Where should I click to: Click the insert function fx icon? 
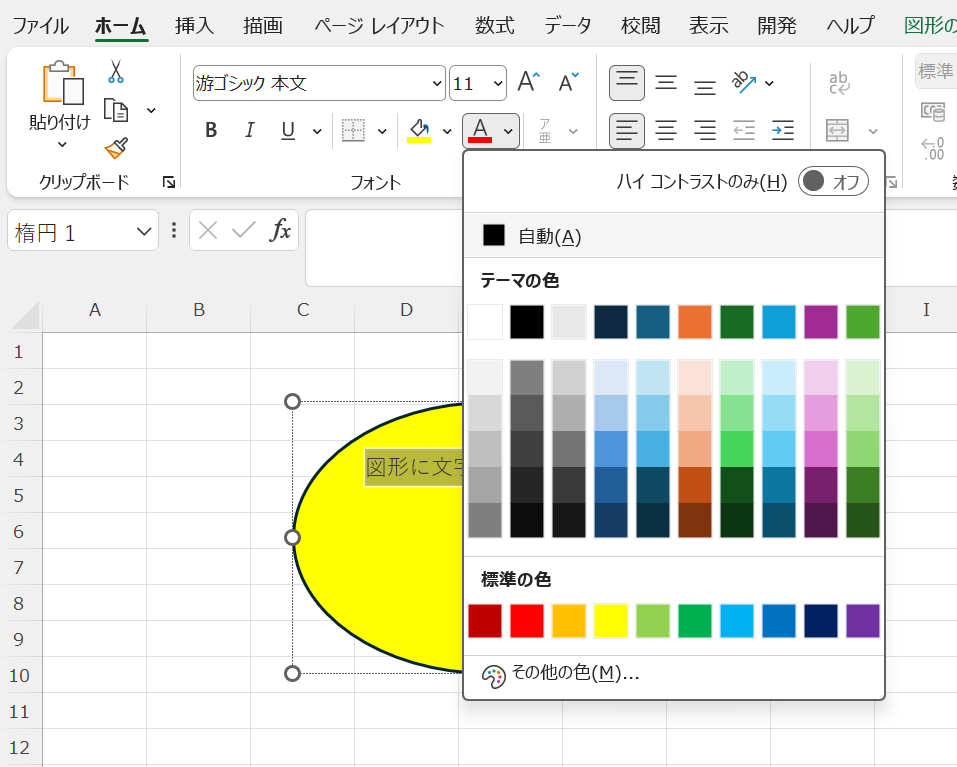coord(281,231)
